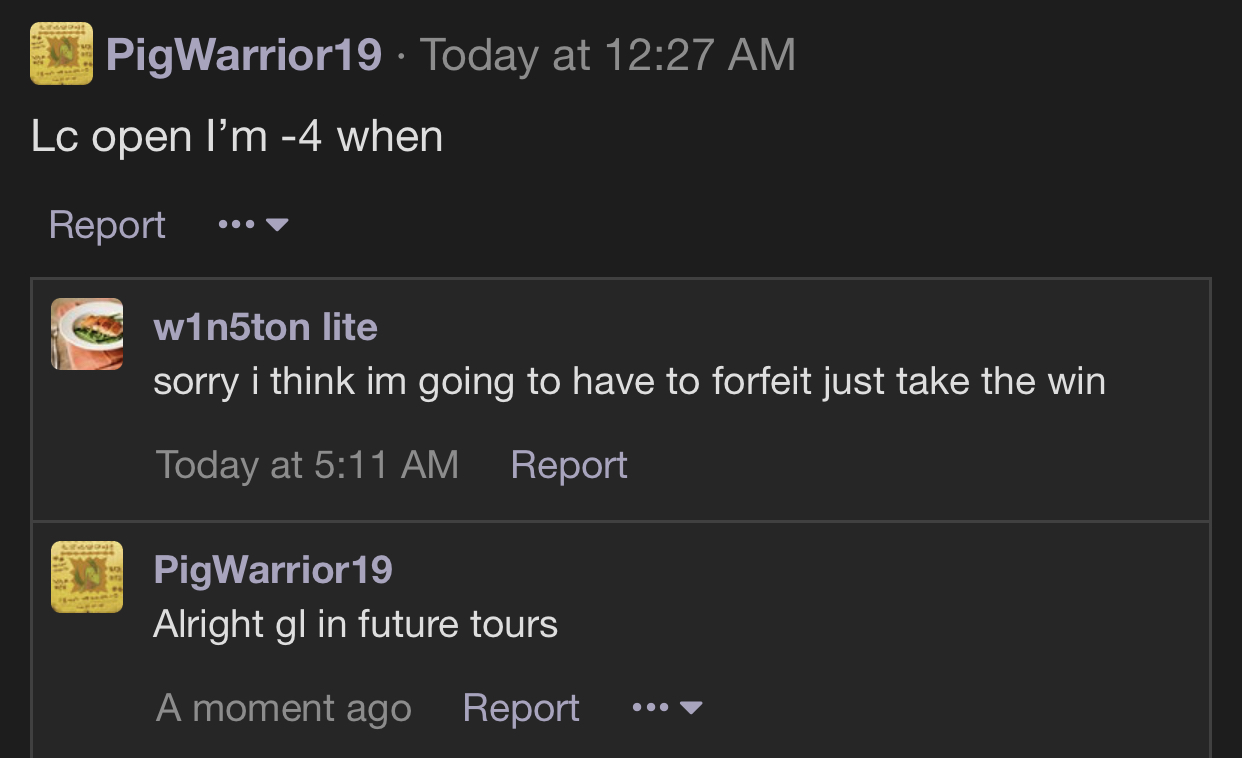Viewport: 1242px width, 758px height.
Task: Report the 'Alright gl in future tours' comment
Action: (x=521, y=708)
